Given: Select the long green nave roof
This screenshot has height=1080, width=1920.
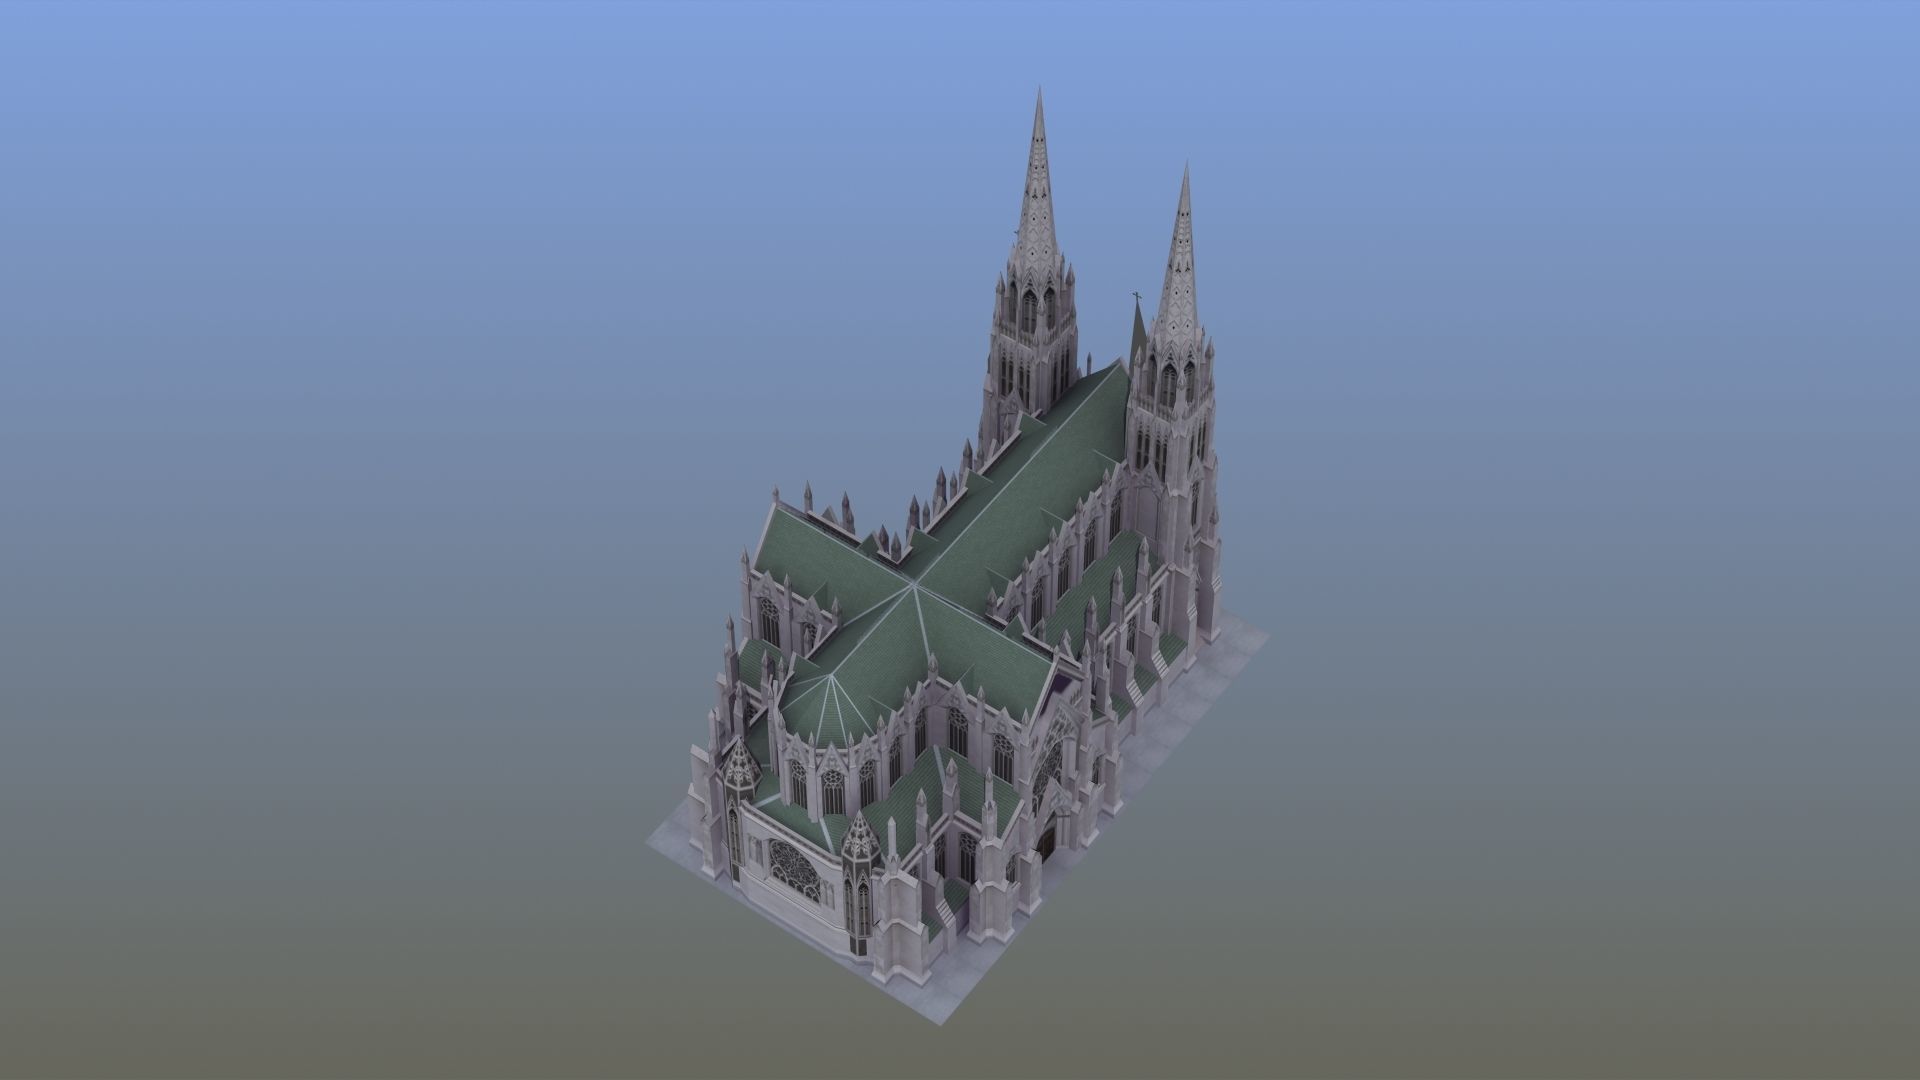Looking at the screenshot, I should (x=1040, y=470).
